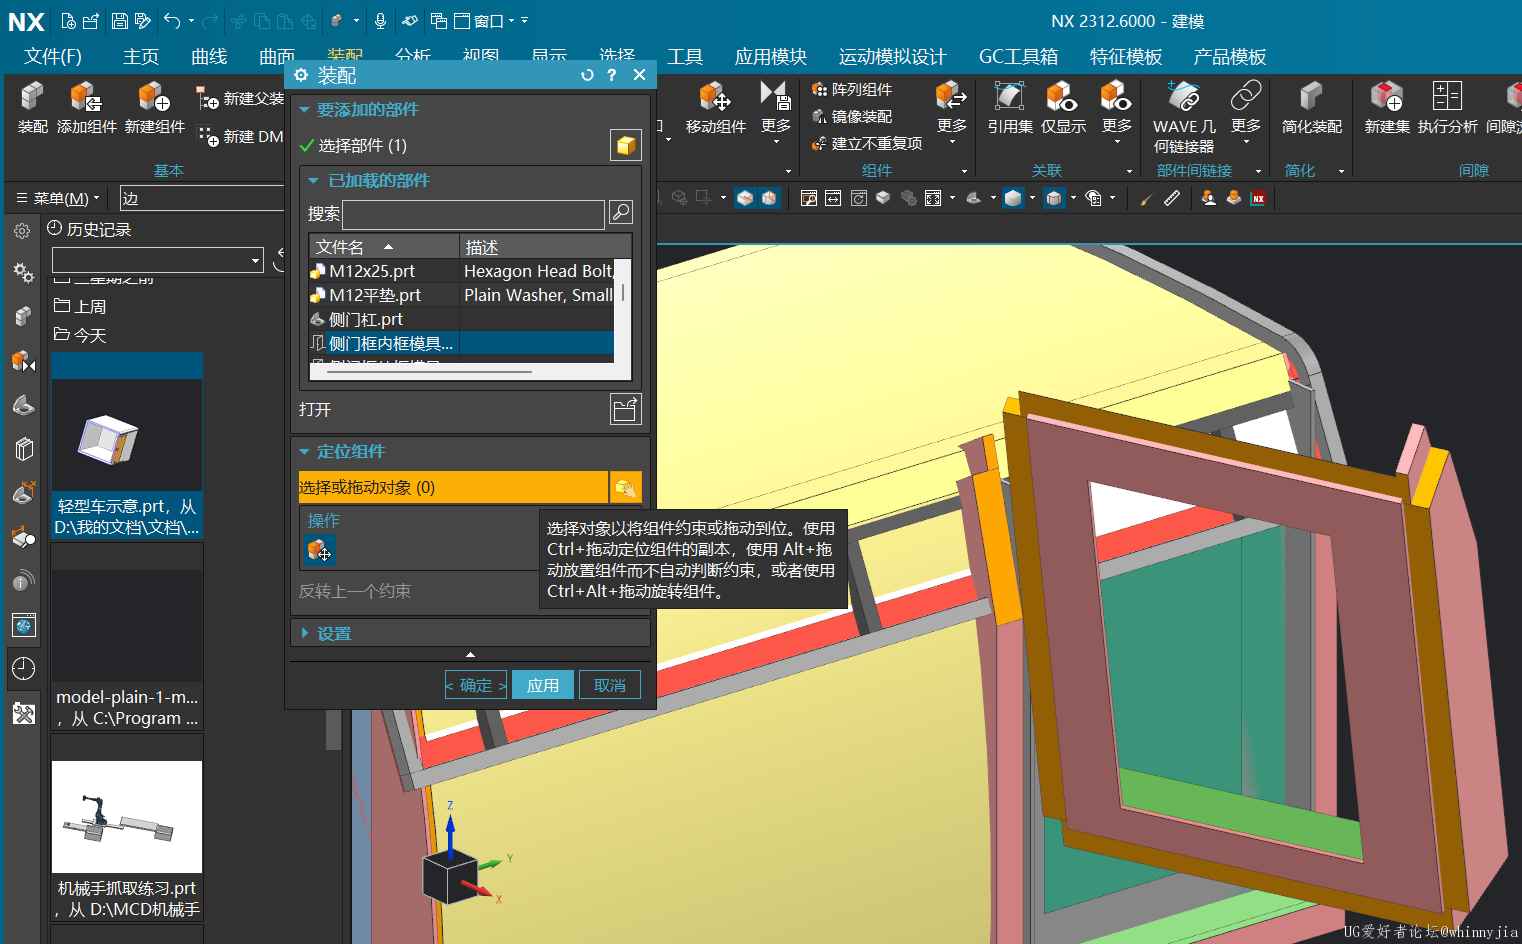Select 机械手抓取练习.prt thumbnail in history
Image resolution: width=1522 pixels, height=944 pixels.
pos(127,827)
